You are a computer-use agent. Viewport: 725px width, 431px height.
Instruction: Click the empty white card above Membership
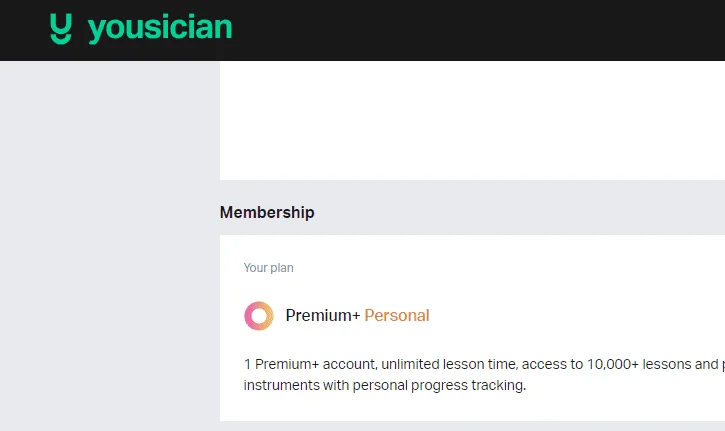tap(472, 120)
